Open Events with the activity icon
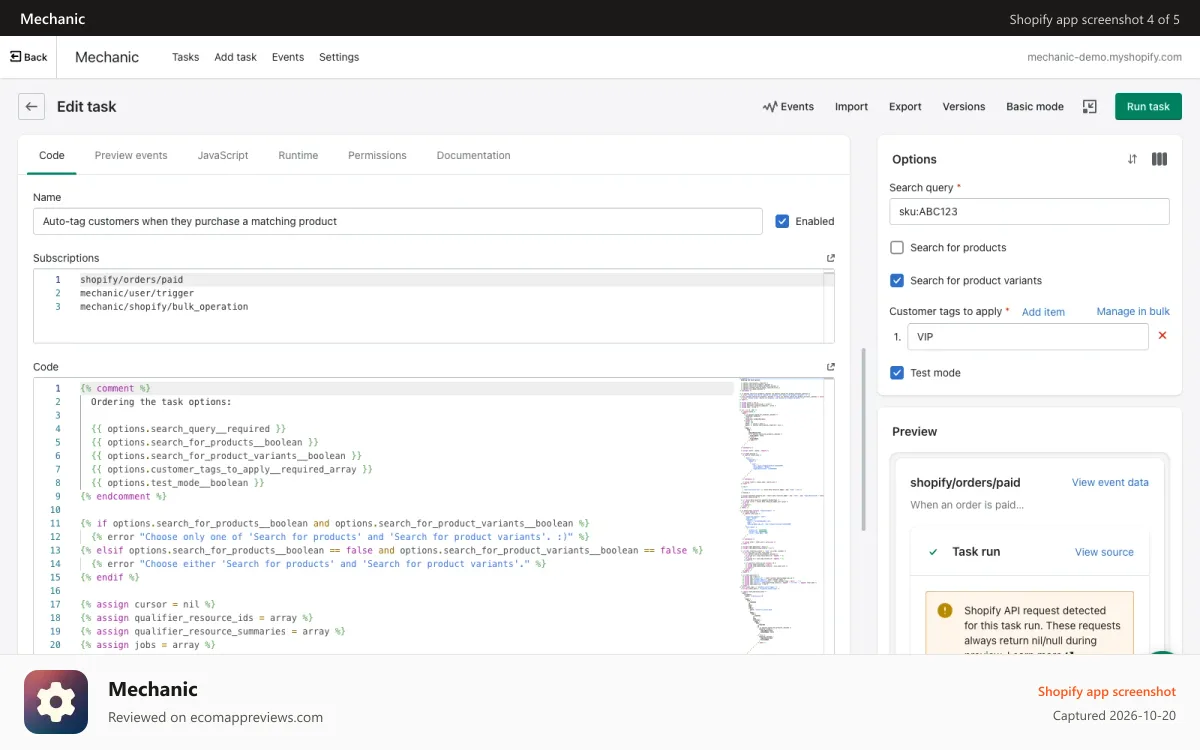1200x750 pixels. tap(788, 106)
